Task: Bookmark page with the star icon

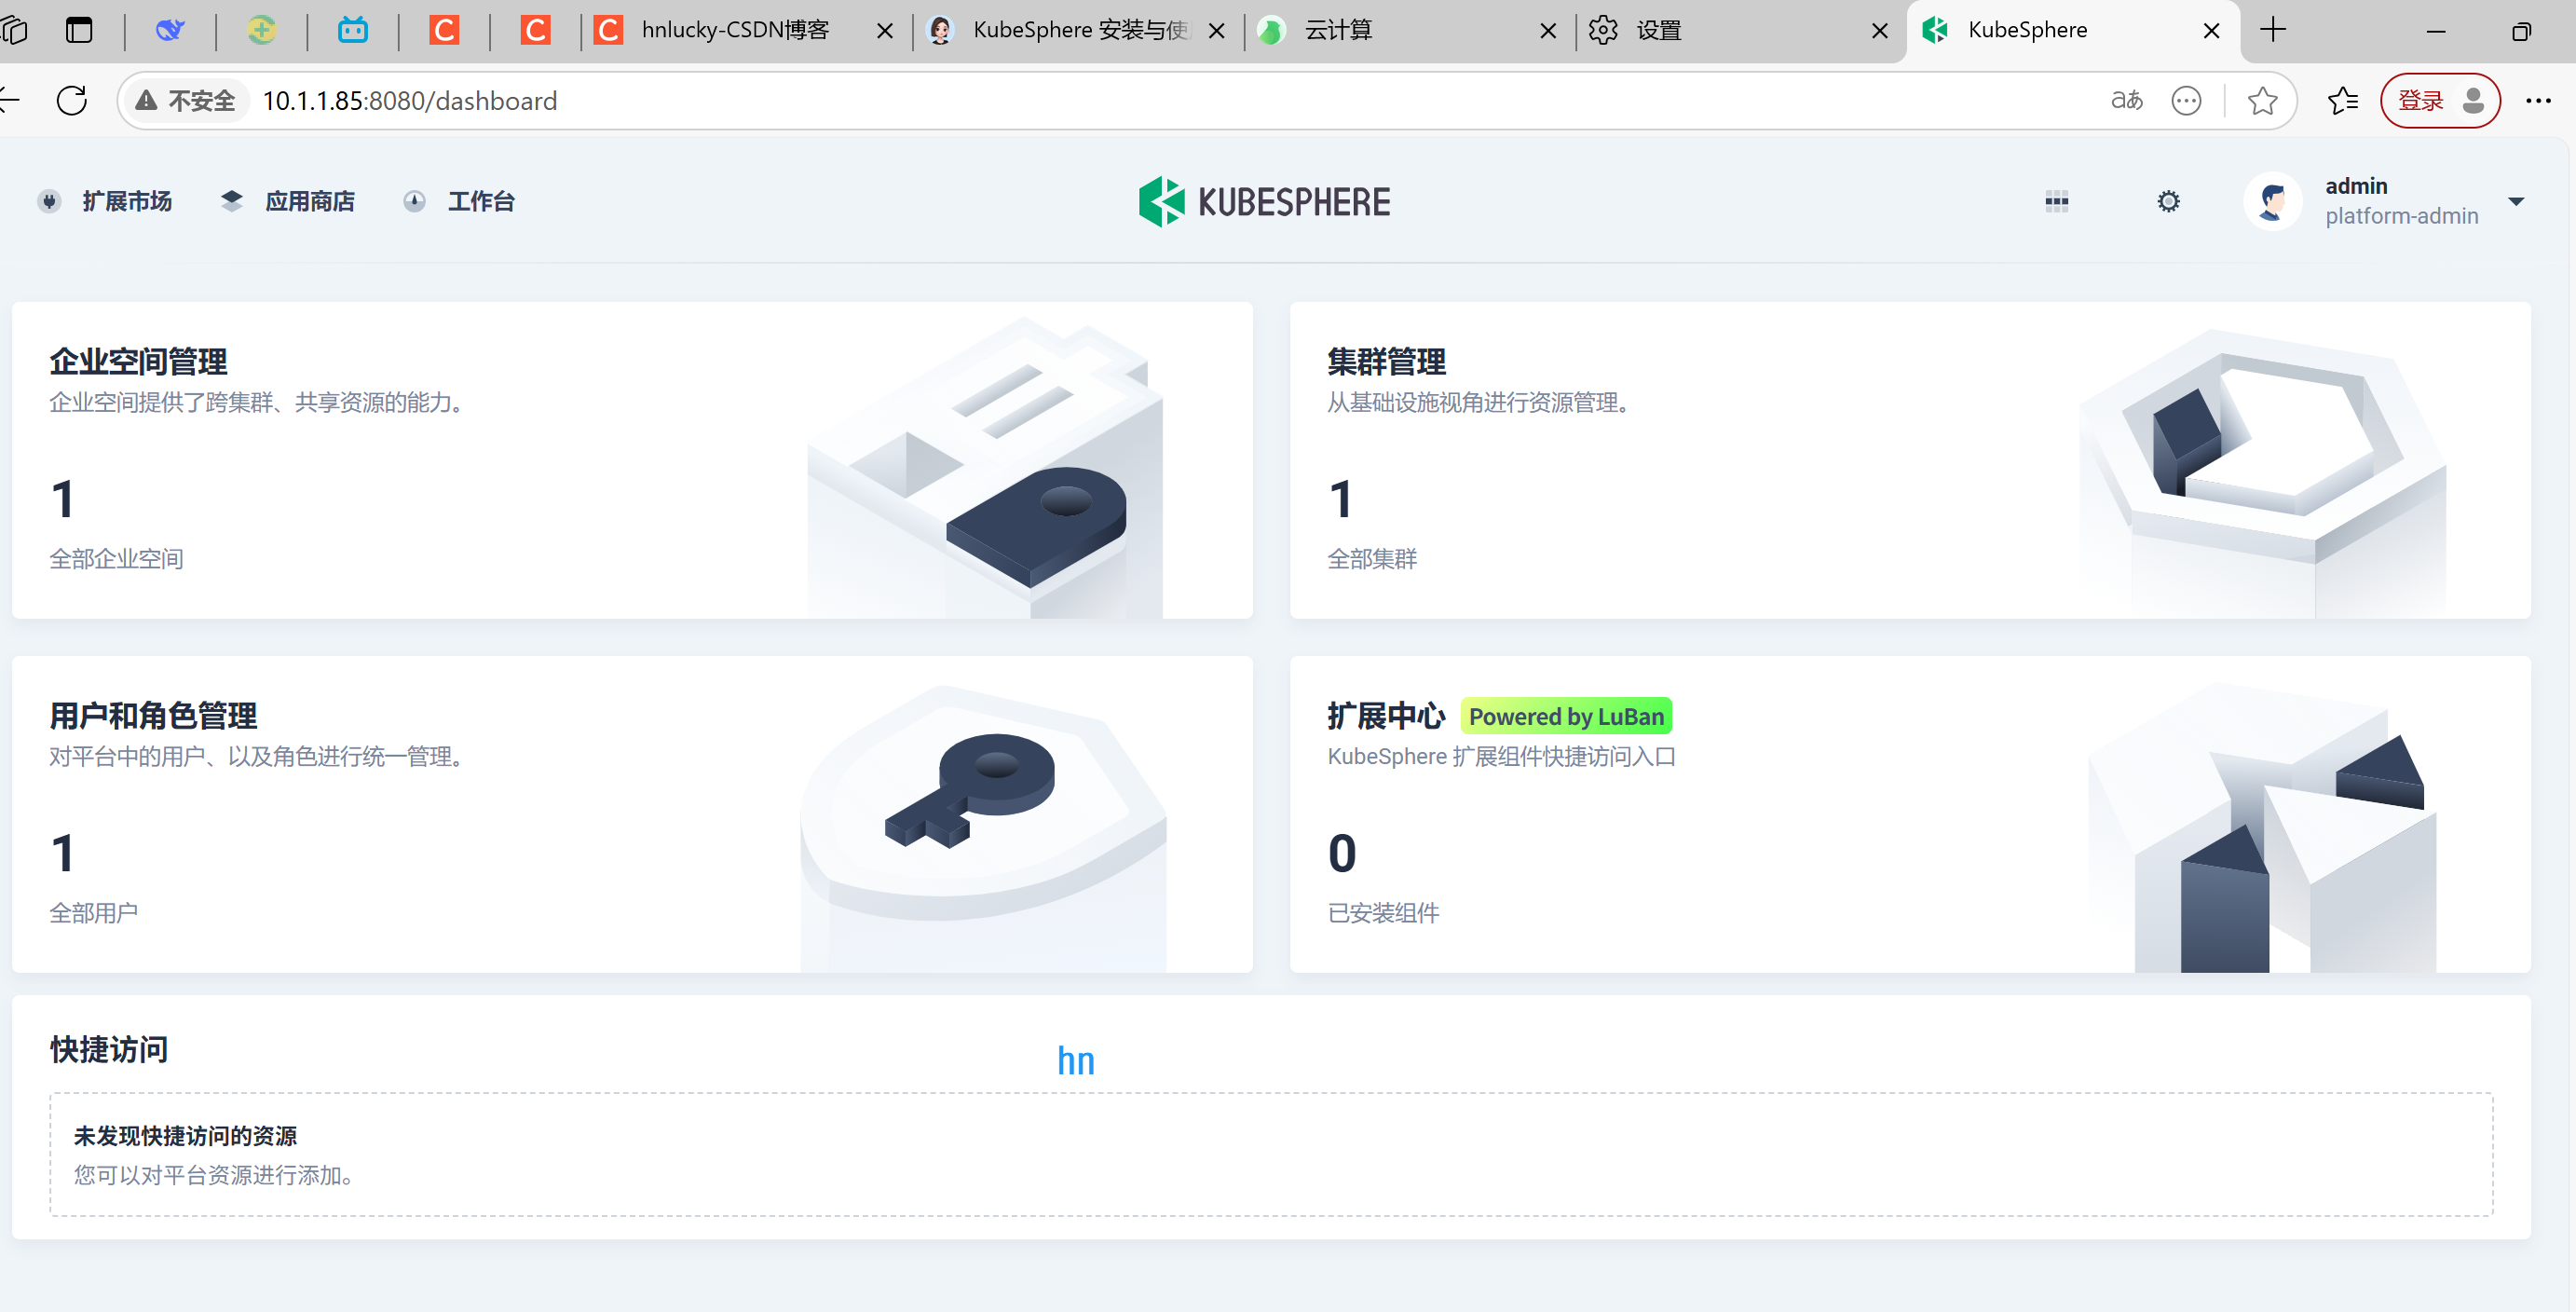Action: (2262, 100)
